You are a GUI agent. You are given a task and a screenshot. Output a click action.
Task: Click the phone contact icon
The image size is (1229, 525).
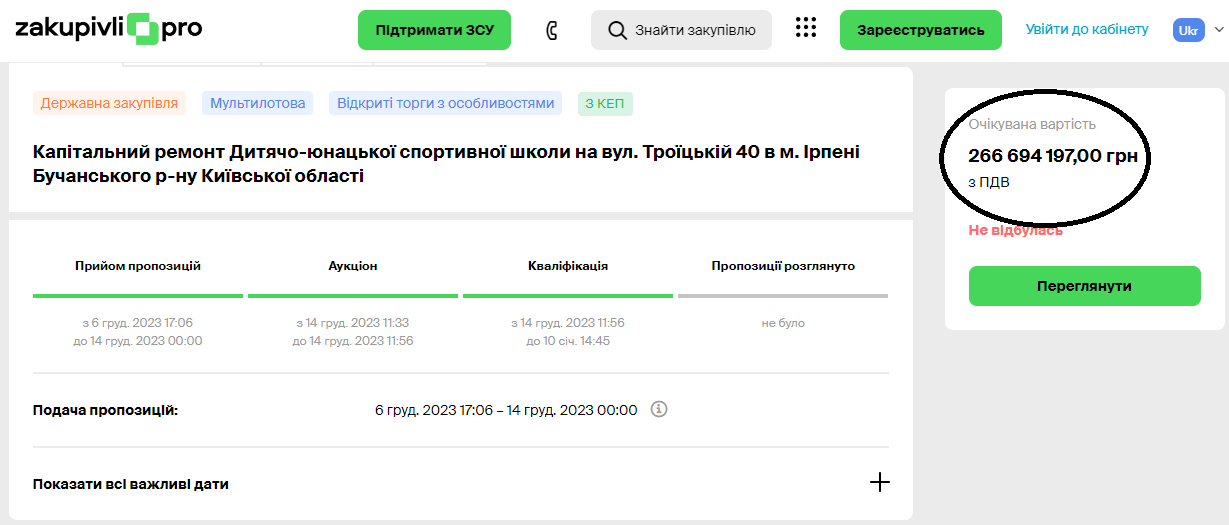551,30
